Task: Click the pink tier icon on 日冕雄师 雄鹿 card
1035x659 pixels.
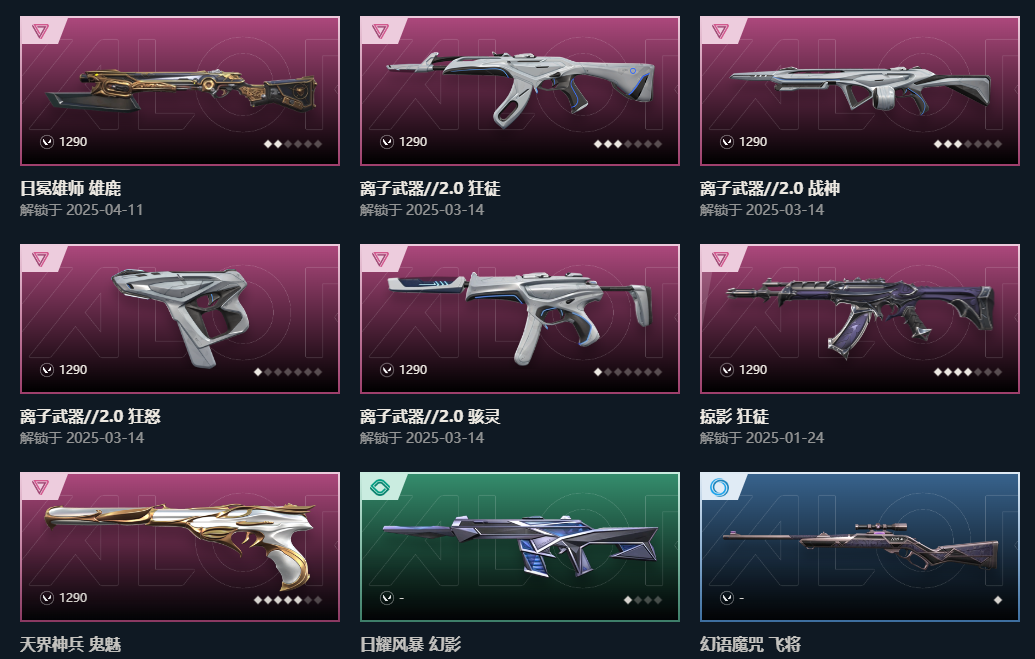Action: [40, 31]
